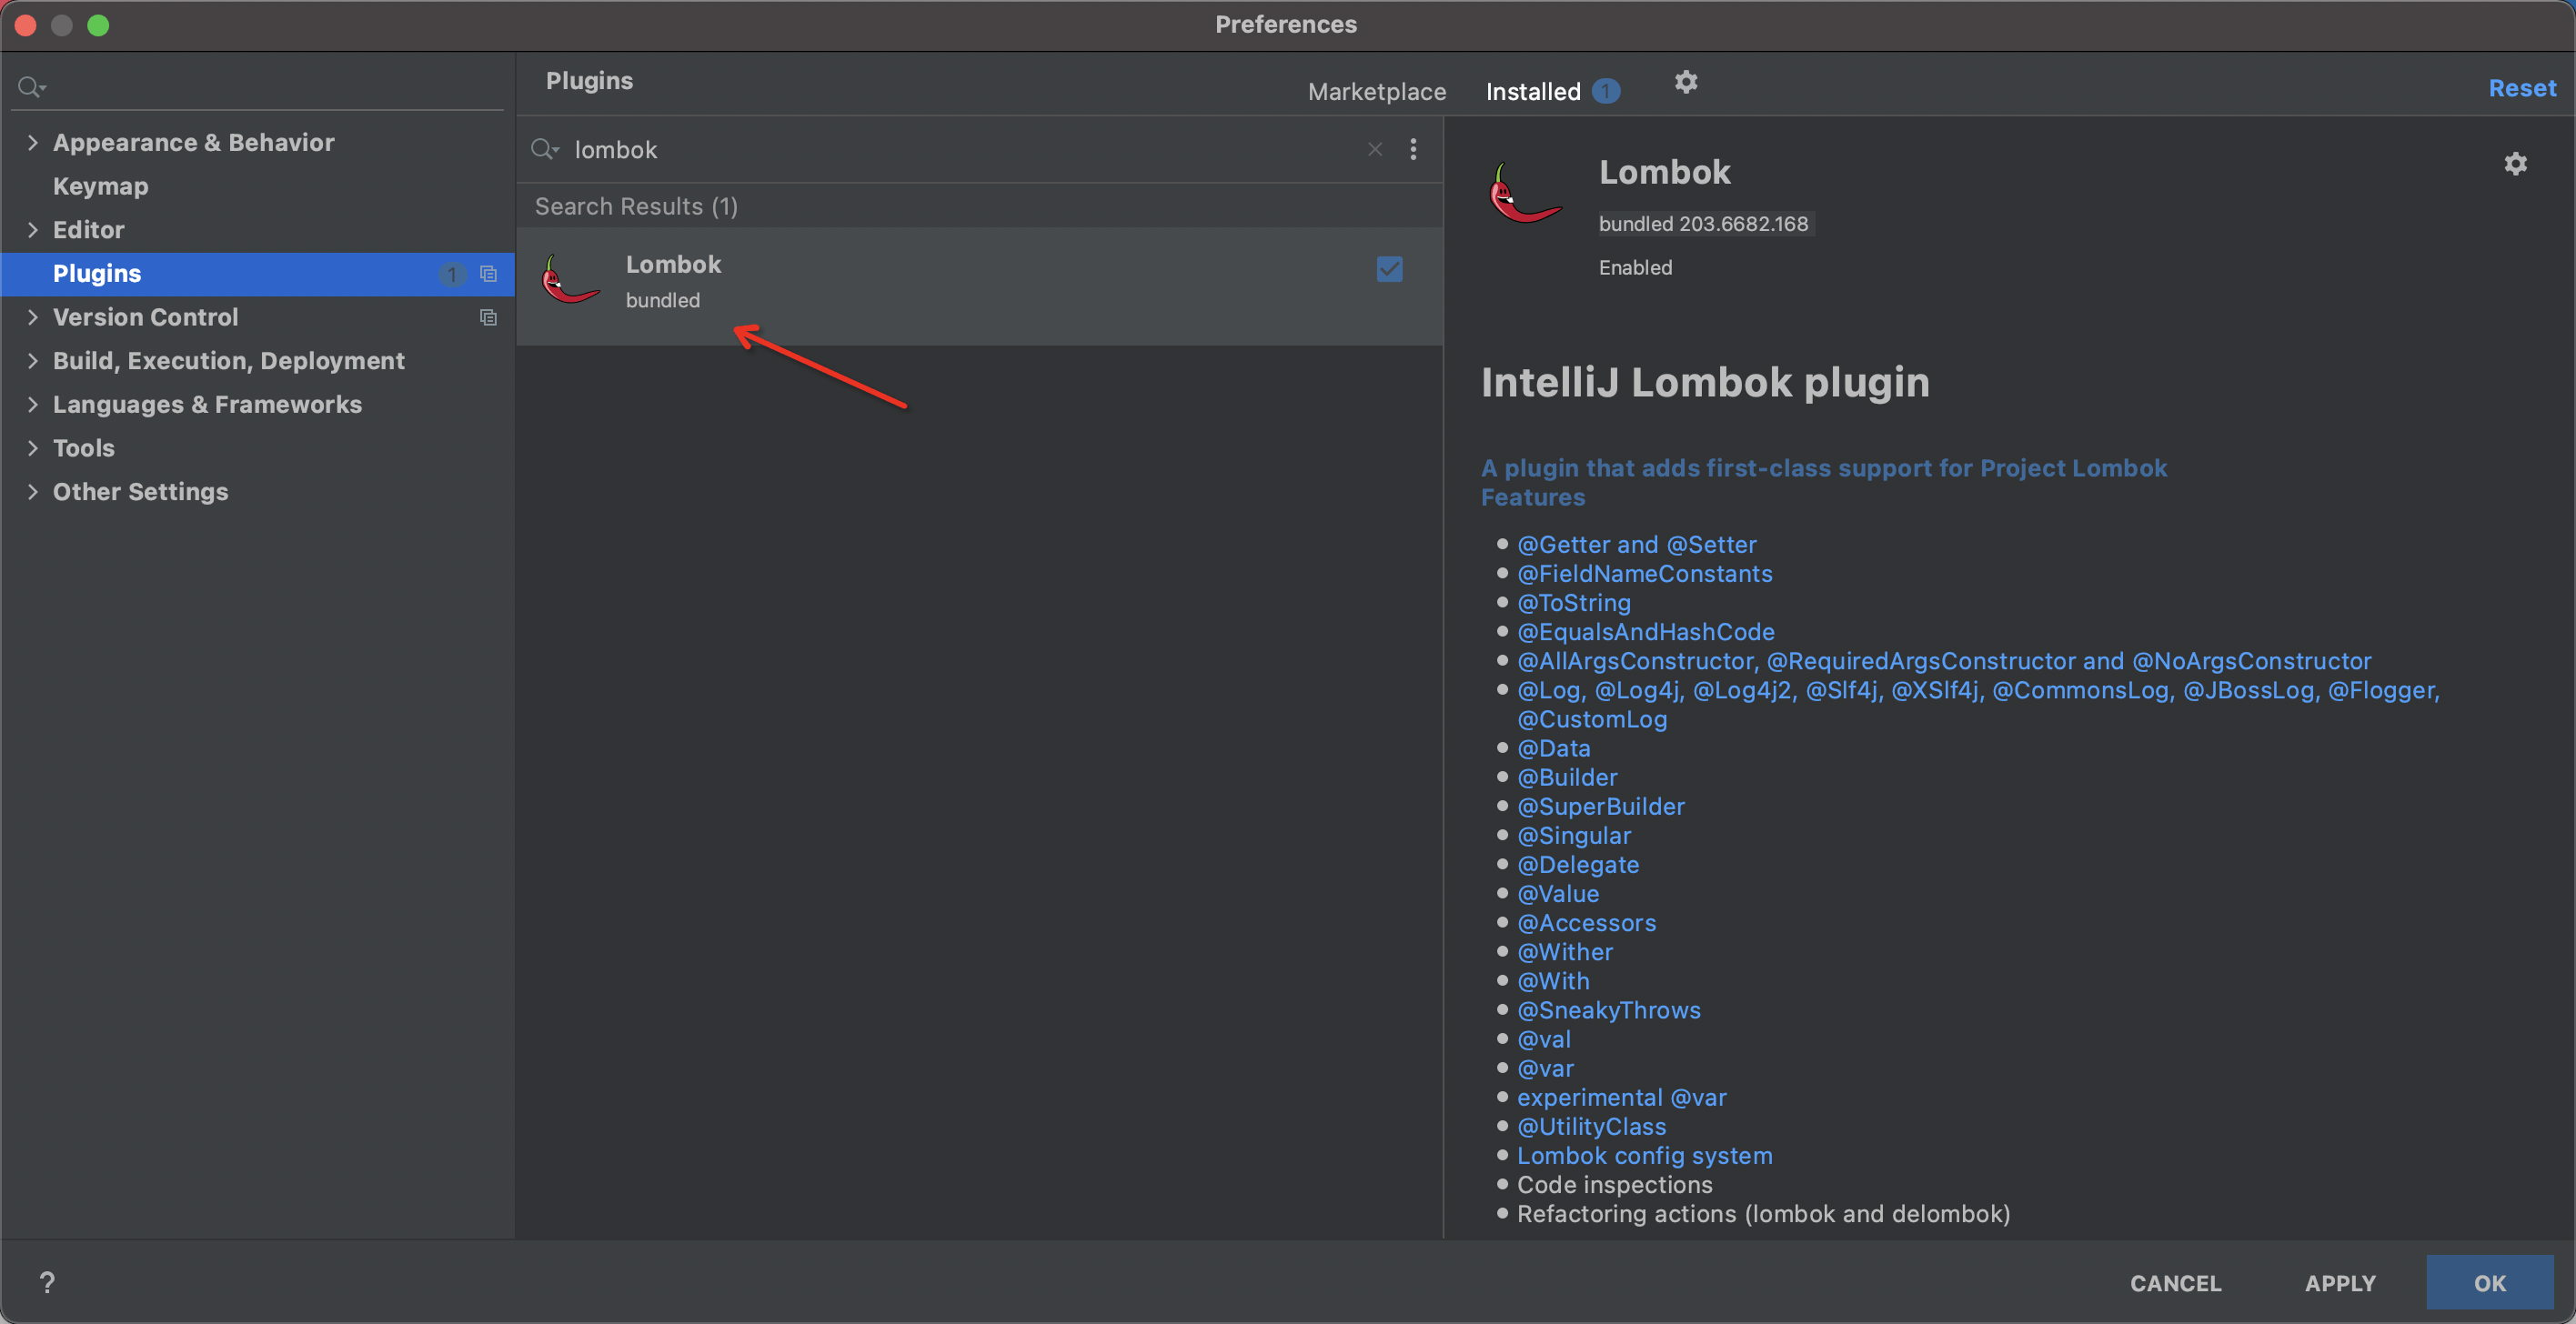Image resolution: width=2576 pixels, height=1324 pixels.
Task: Click the Reset link
Action: pyautogui.click(x=2521, y=88)
